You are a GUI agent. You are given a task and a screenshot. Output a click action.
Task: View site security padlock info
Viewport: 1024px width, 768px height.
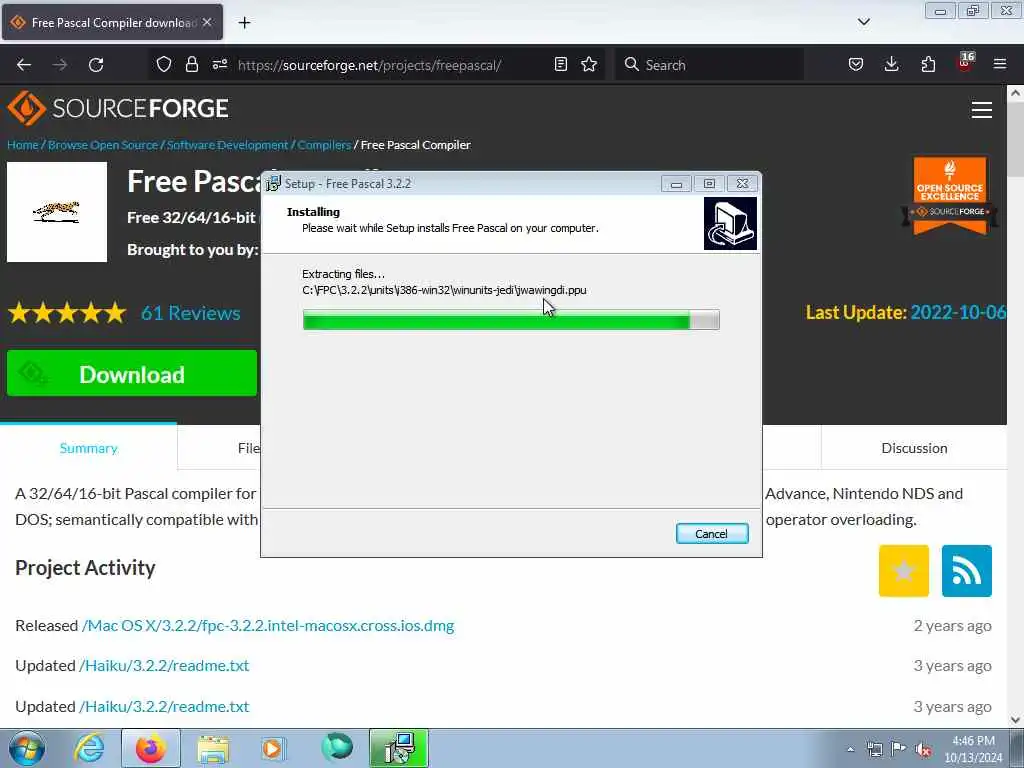[x=191, y=64]
